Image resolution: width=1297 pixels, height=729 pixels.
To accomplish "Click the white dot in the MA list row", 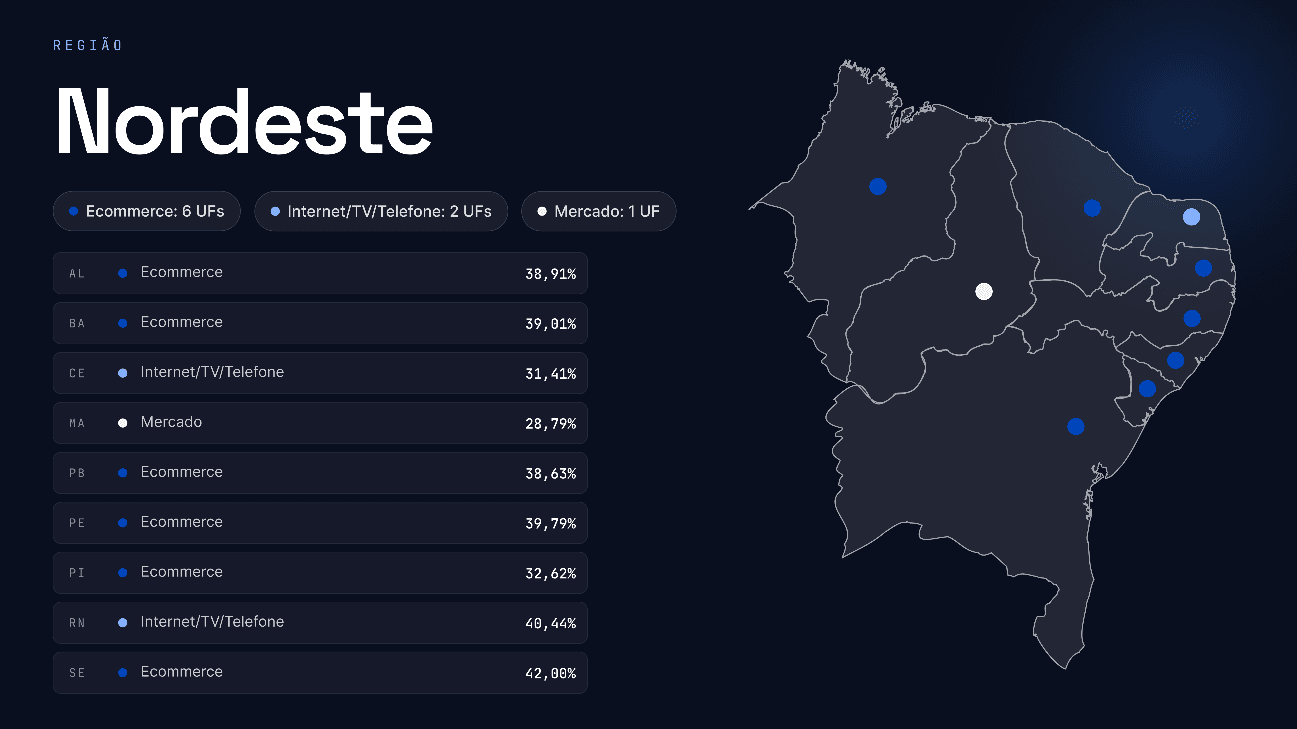I will (122, 423).
